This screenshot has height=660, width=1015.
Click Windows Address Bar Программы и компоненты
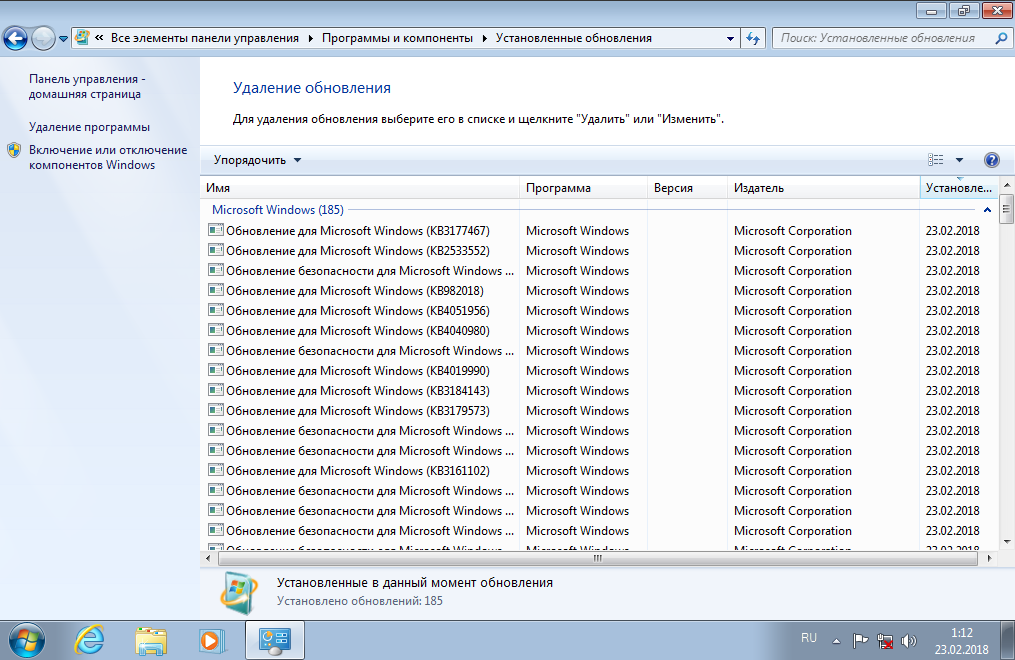pyautogui.click(x=397, y=38)
